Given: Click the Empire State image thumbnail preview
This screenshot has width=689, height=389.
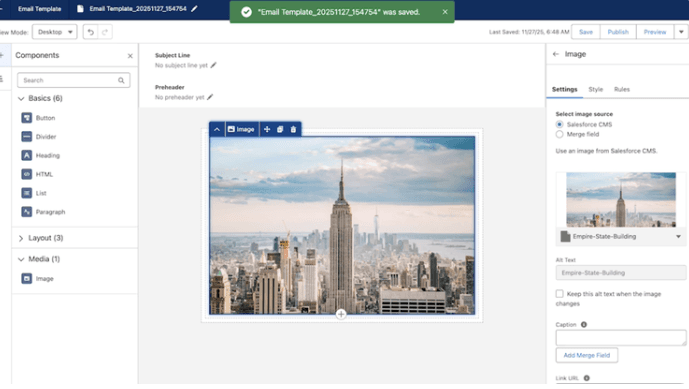Looking at the screenshot, I should (x=621, y=200).
